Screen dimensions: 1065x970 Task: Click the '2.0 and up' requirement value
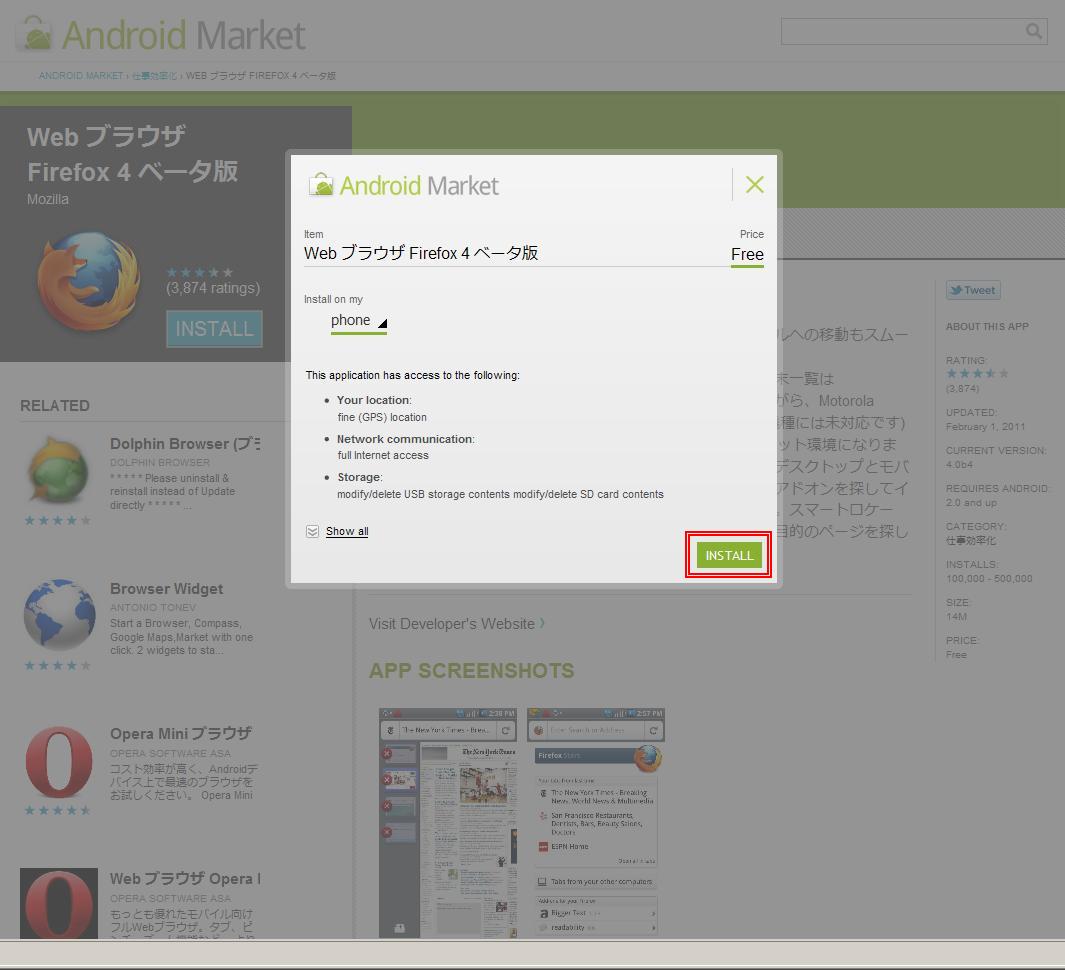pos(971,503)
